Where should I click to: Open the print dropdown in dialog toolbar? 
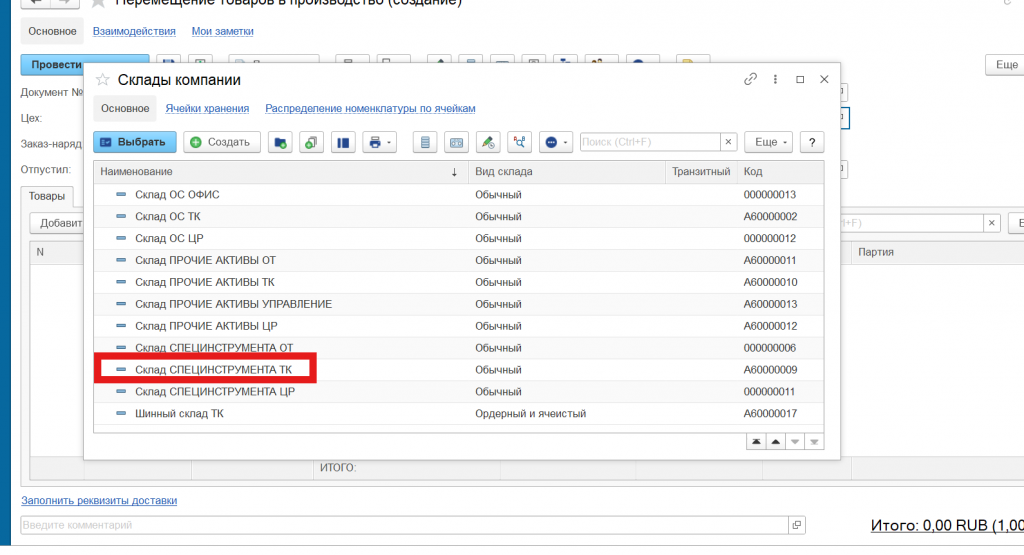(x=381, y=142)
